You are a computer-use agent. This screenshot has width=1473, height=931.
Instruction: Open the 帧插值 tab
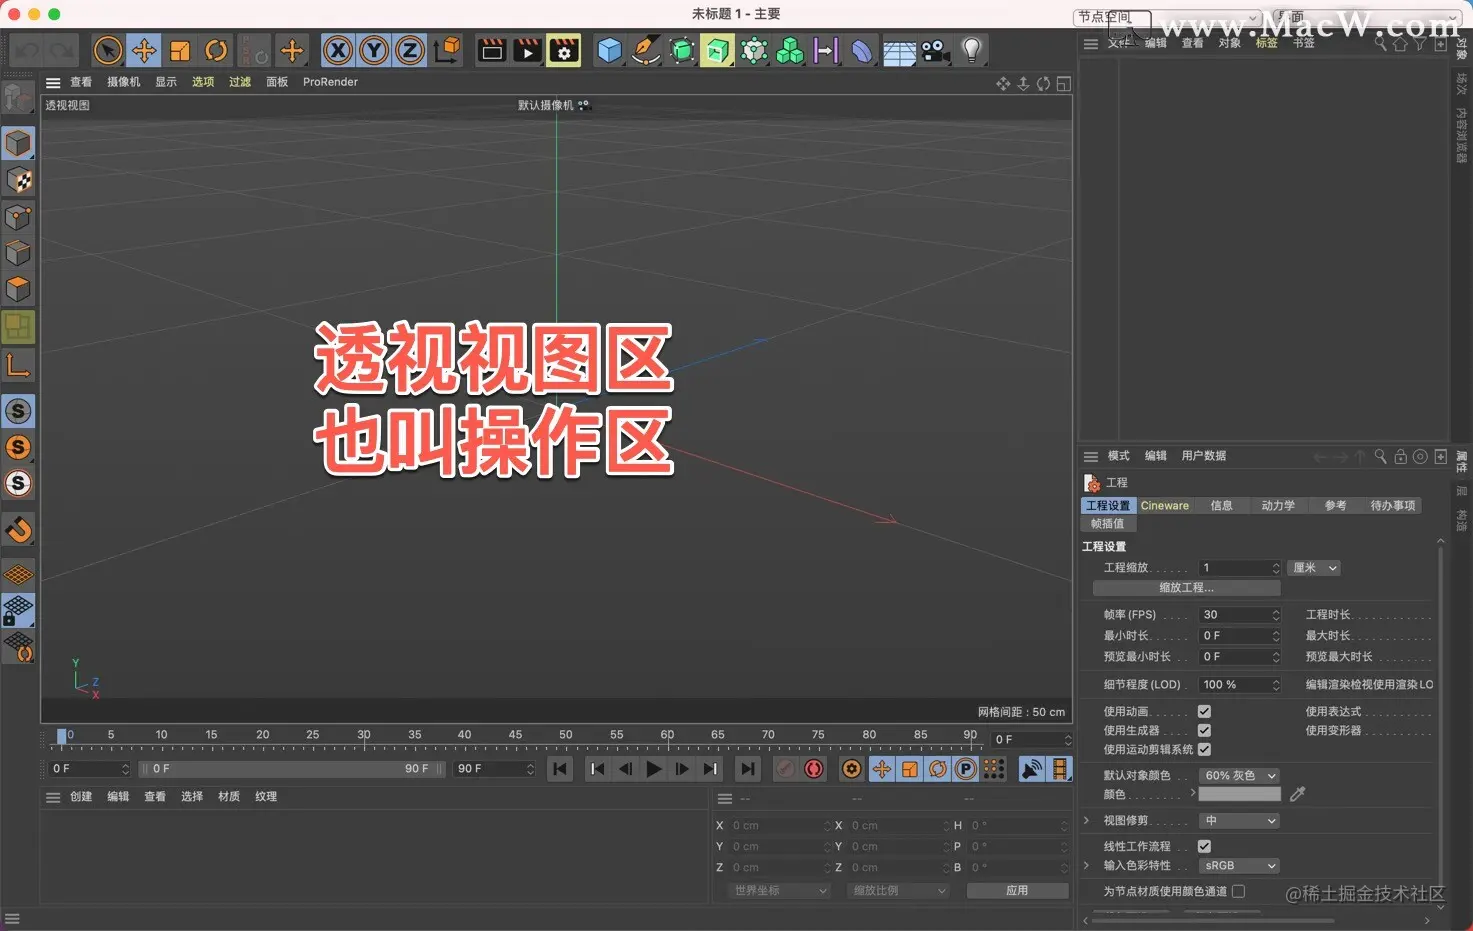pos(1107,524)
